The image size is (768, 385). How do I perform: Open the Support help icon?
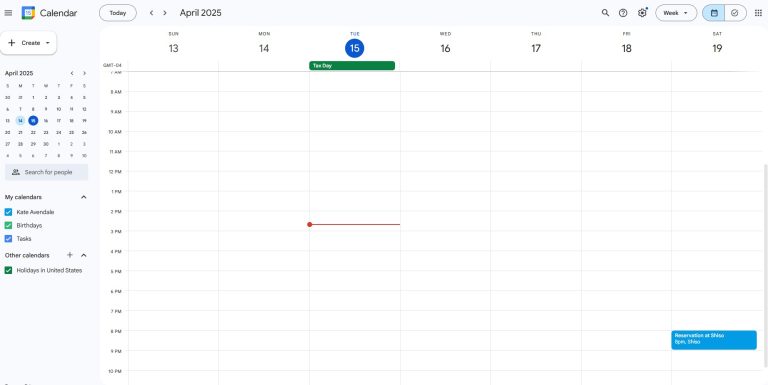[x=623, y=13]
